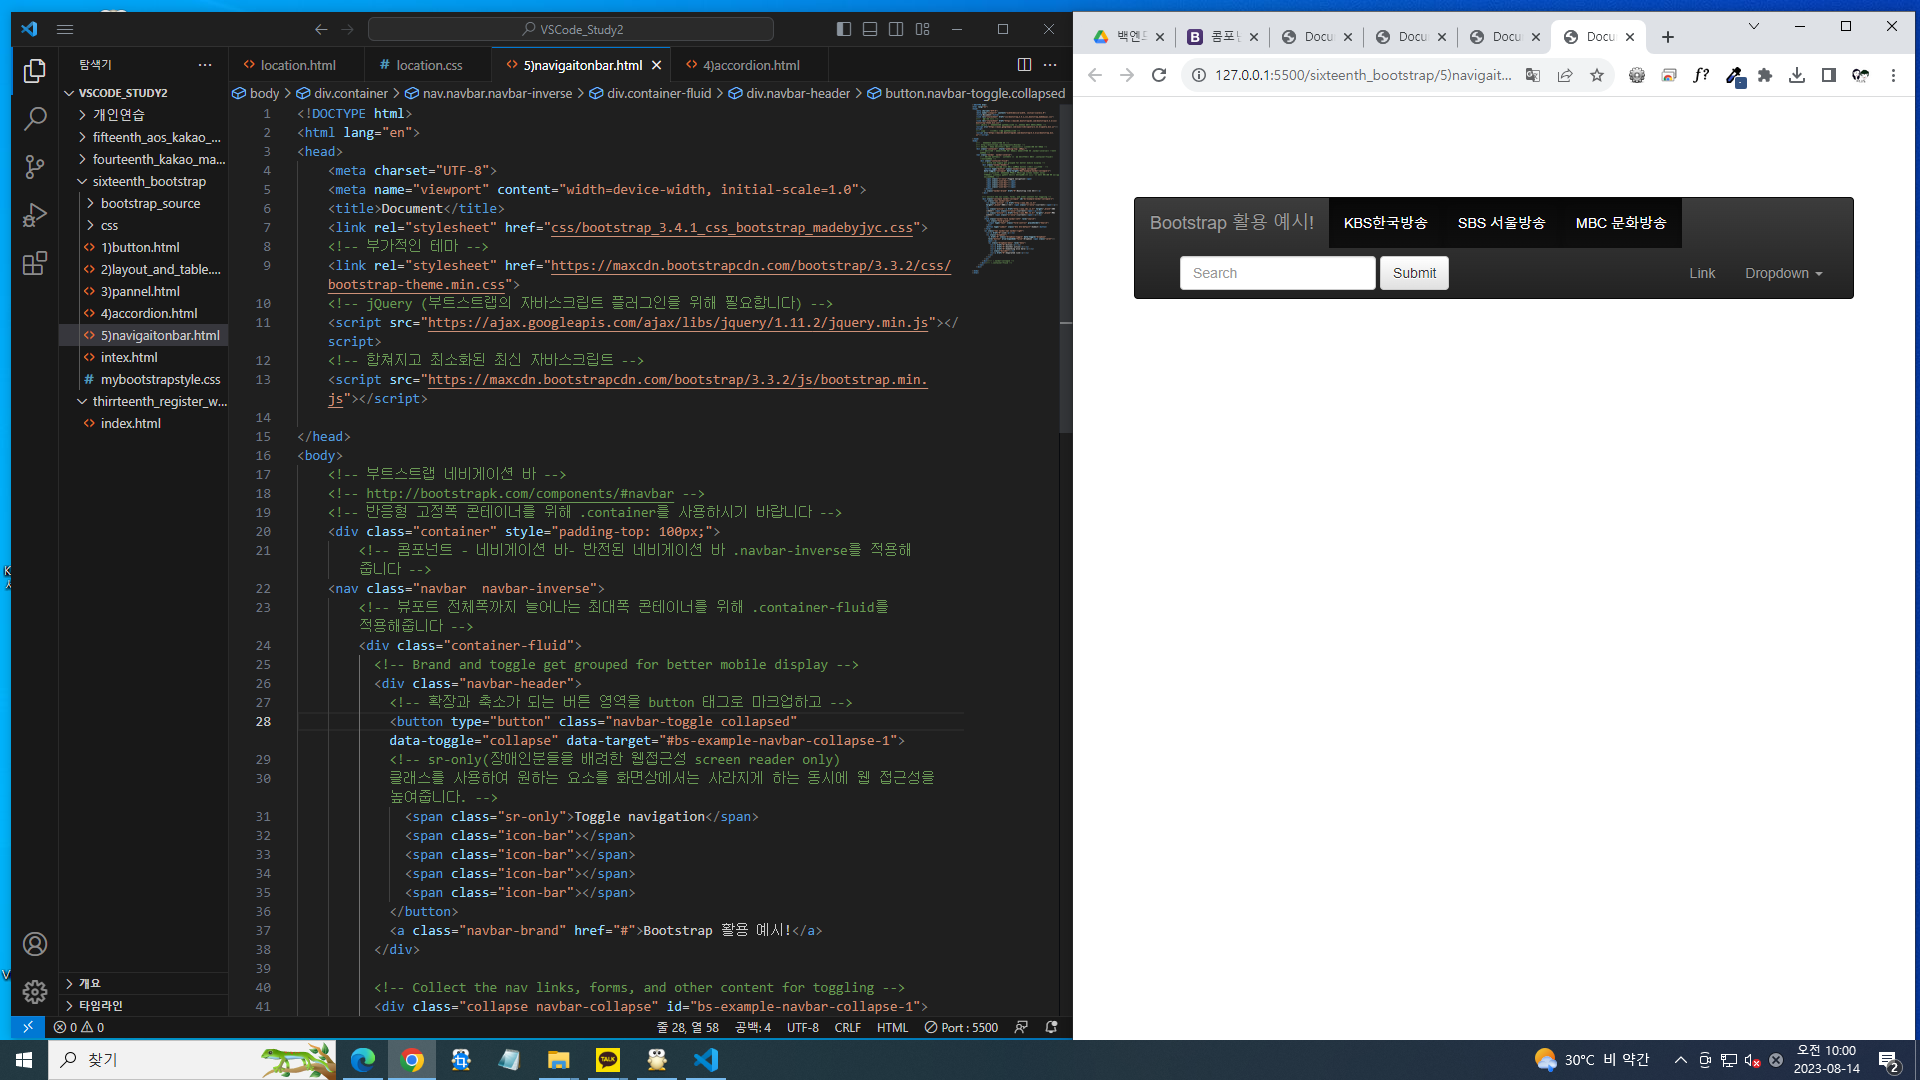Open Source Control view icon

click(x=35, y=167)
